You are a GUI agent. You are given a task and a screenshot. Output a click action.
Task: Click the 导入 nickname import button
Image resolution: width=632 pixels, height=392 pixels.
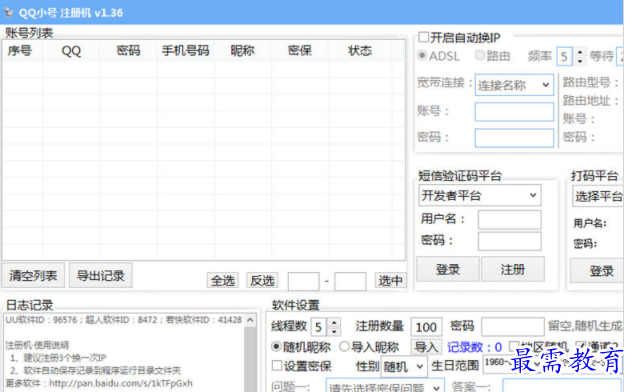click(x=426, y=347)
